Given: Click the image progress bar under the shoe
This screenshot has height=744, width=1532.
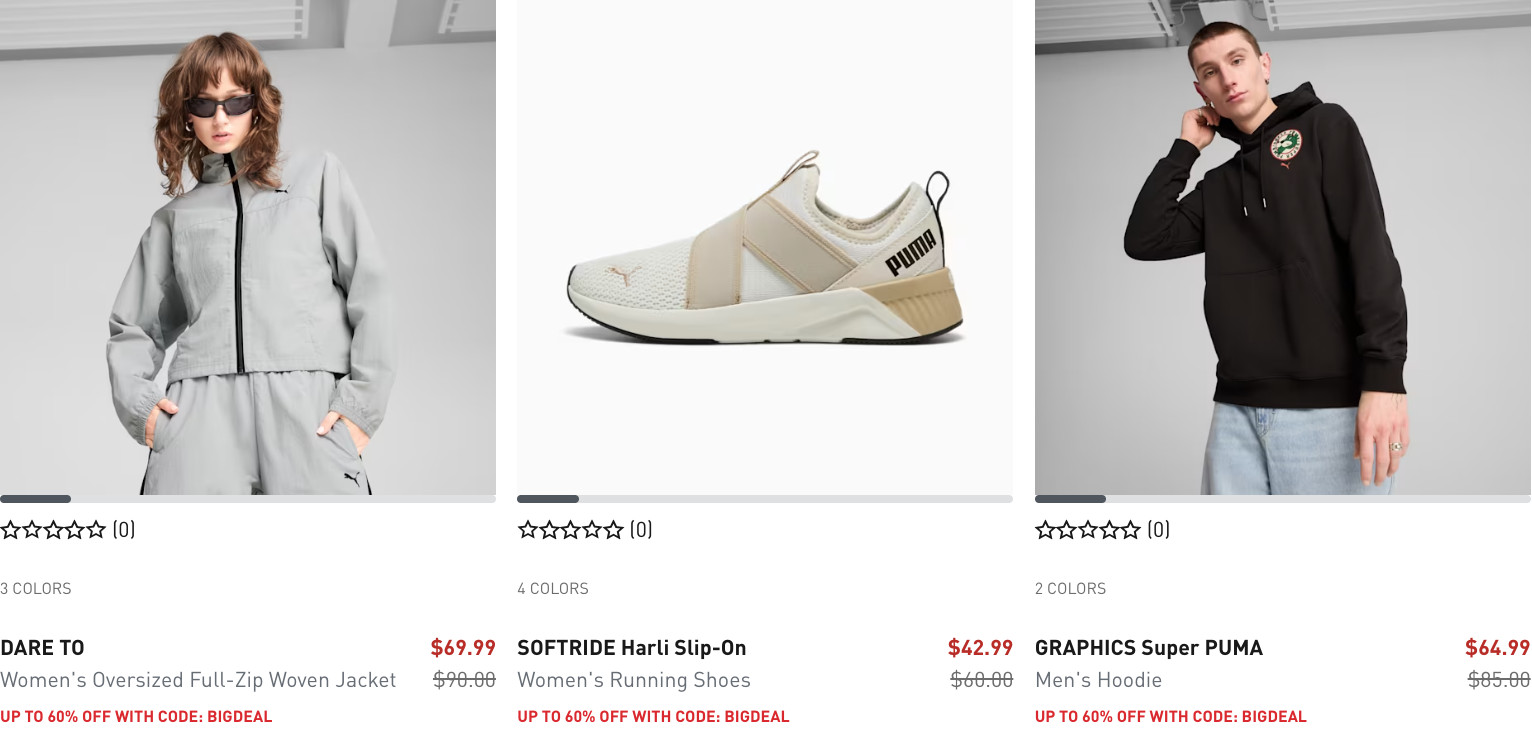Looking at the screenshot, I should tap(764, 499).
